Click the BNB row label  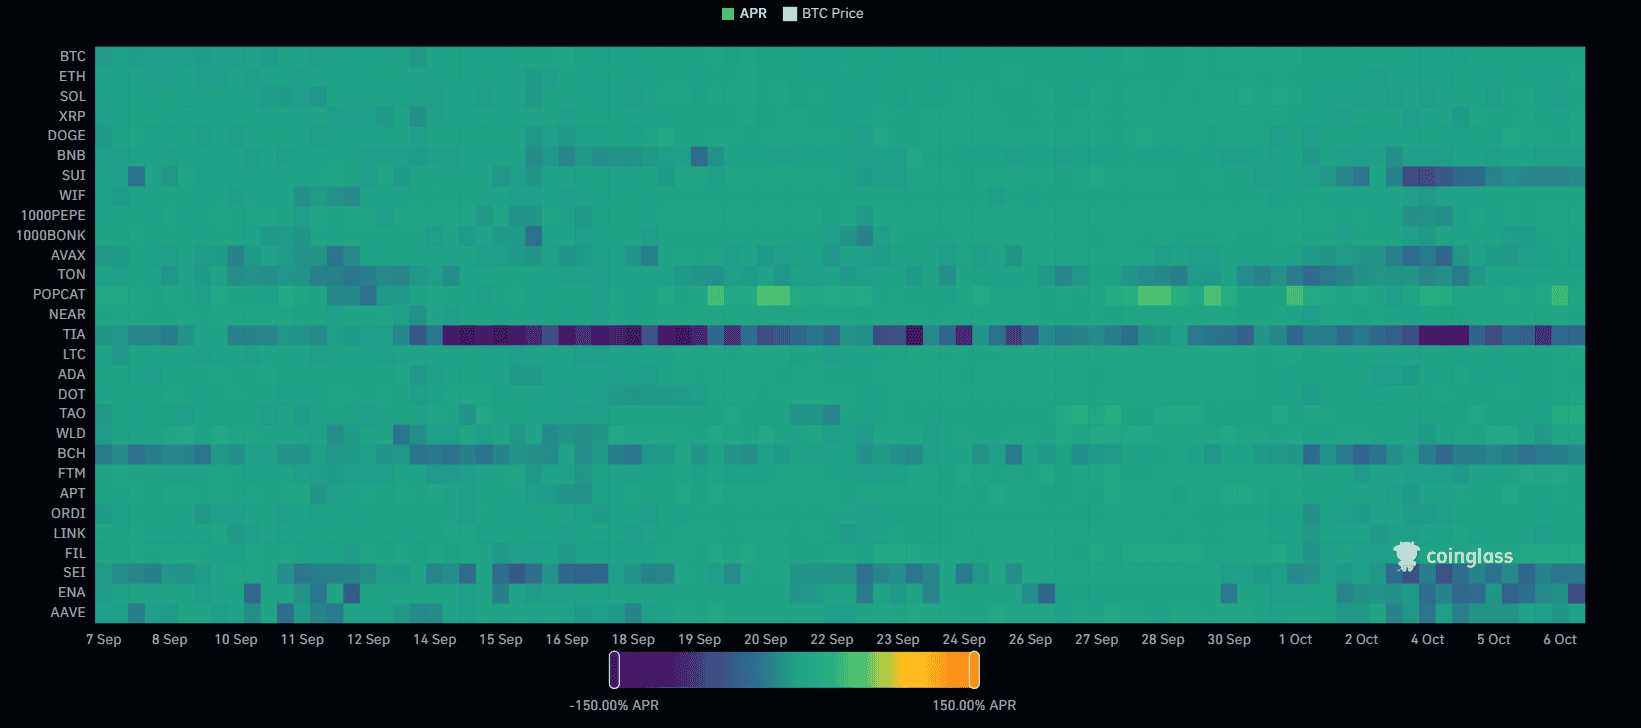click(x=71, y=155)
